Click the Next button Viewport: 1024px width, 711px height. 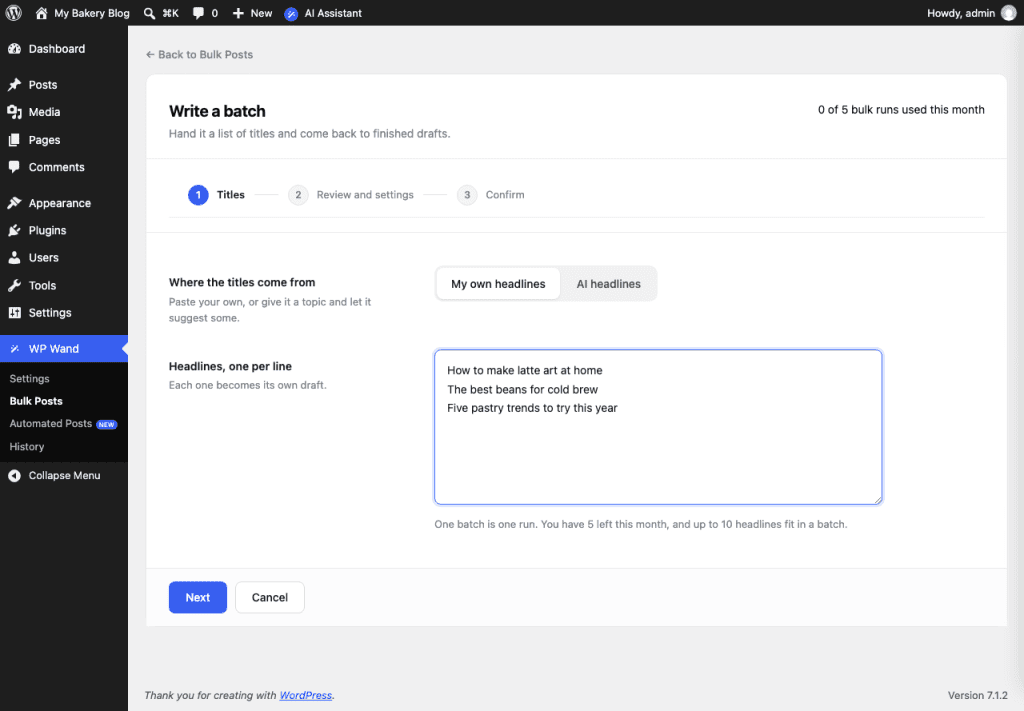coord(198,597)
